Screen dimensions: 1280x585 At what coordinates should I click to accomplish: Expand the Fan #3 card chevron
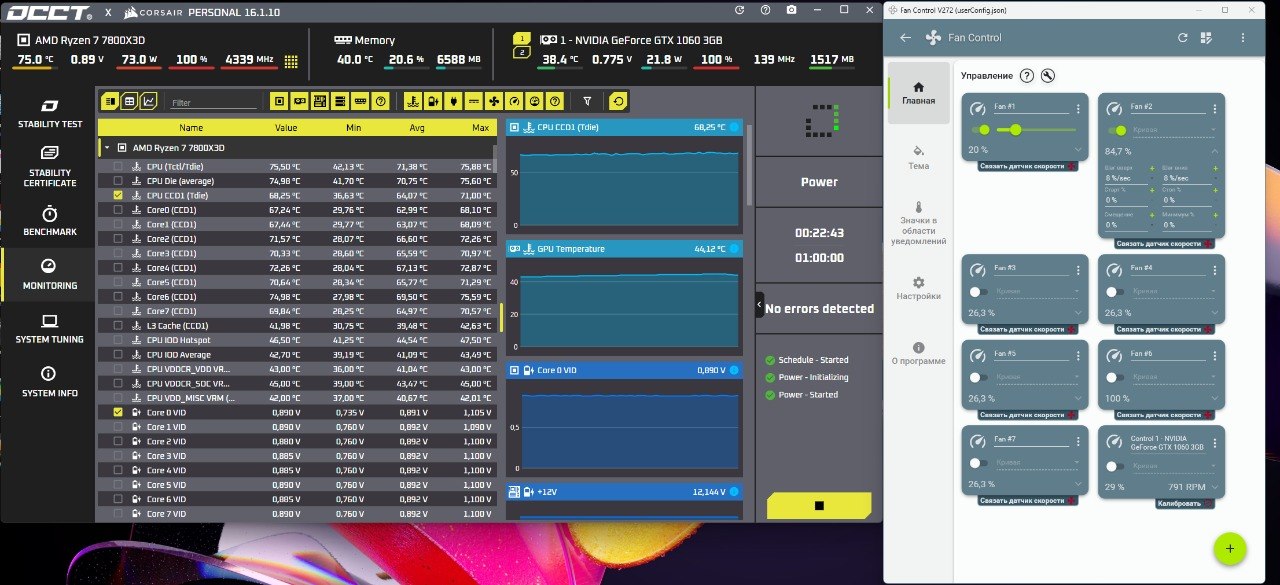pos(1078,313)
